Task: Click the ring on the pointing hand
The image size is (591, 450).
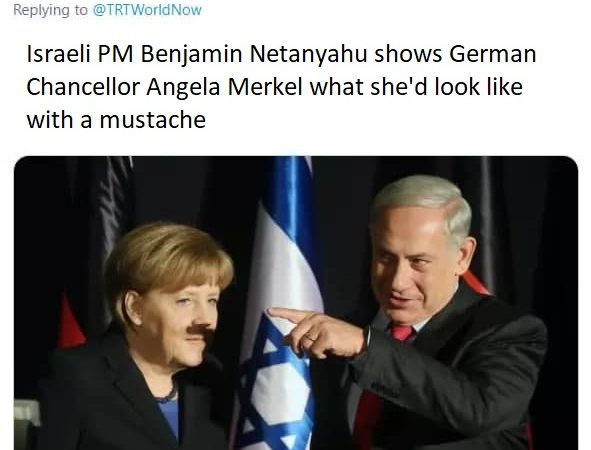Action: click(x=310, y=338)
